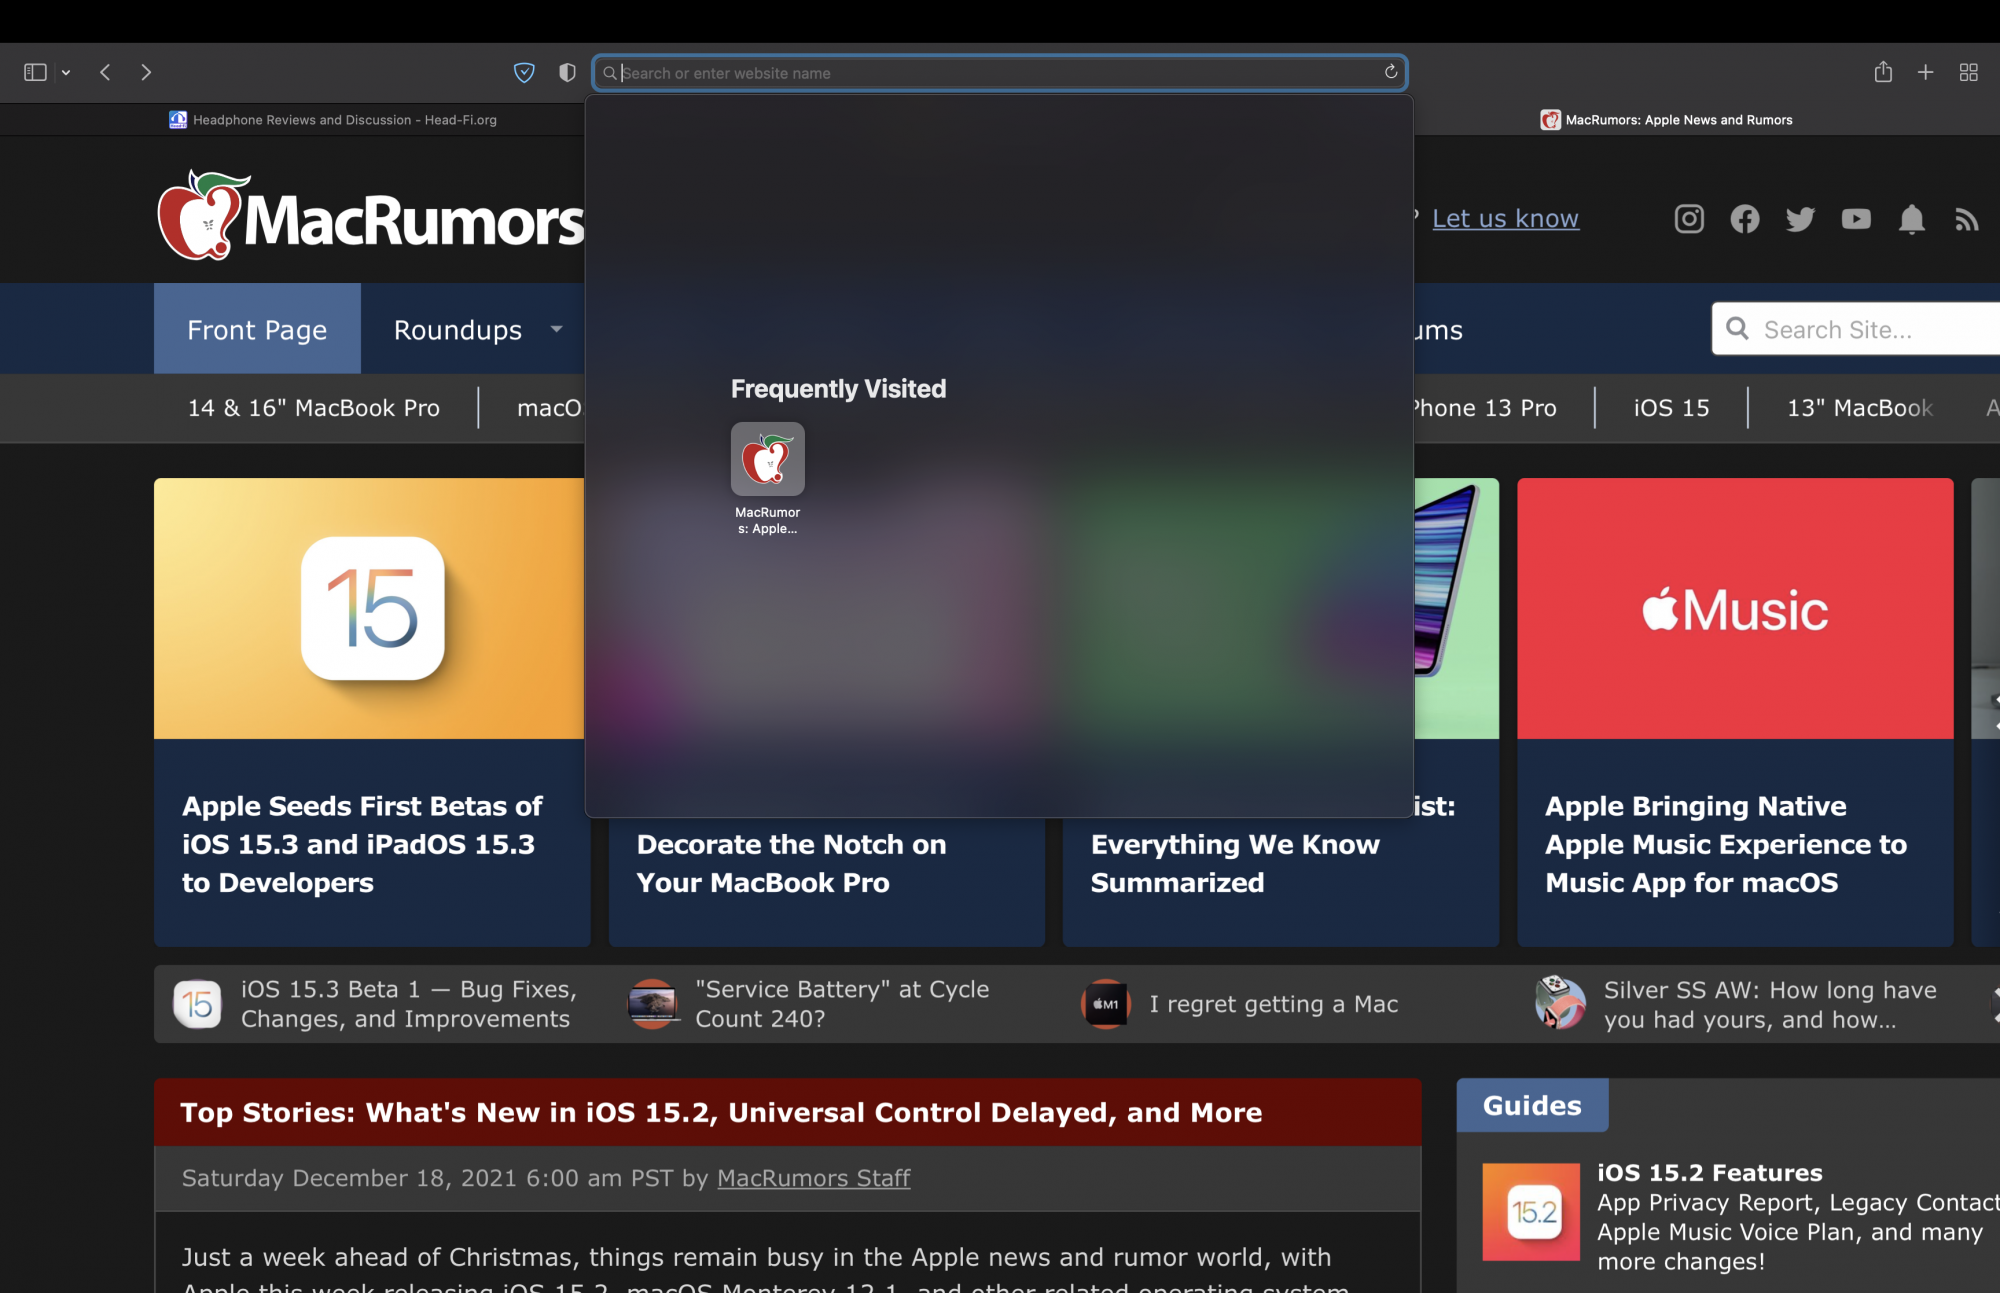Image resolution: width=2000 pixels, height=1293 pixels.
Task: Click the Front Page navigation tab
Action: (257, 329)
